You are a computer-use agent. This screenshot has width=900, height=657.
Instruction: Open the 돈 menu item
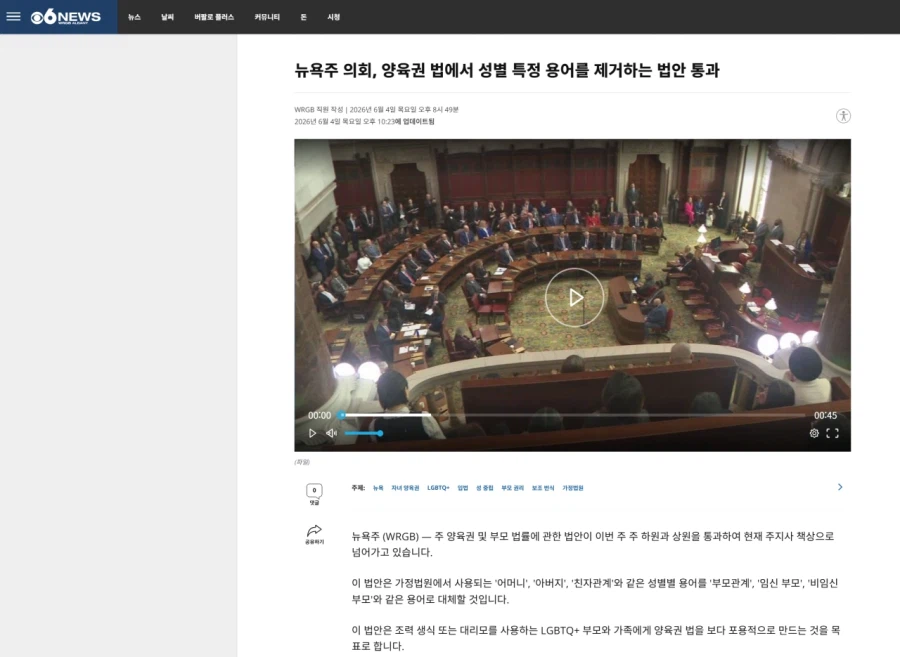click(x=304, y=17)
